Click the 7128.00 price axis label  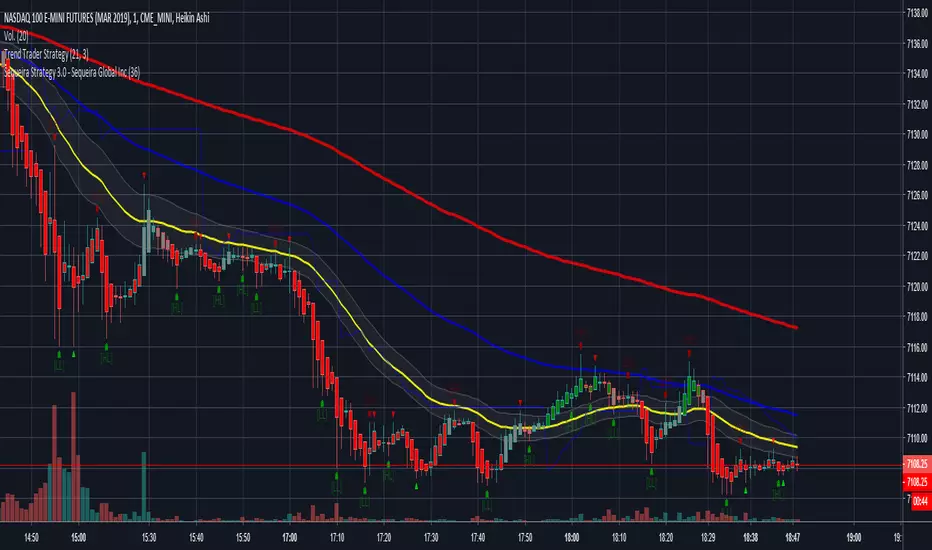pos(917,165)
